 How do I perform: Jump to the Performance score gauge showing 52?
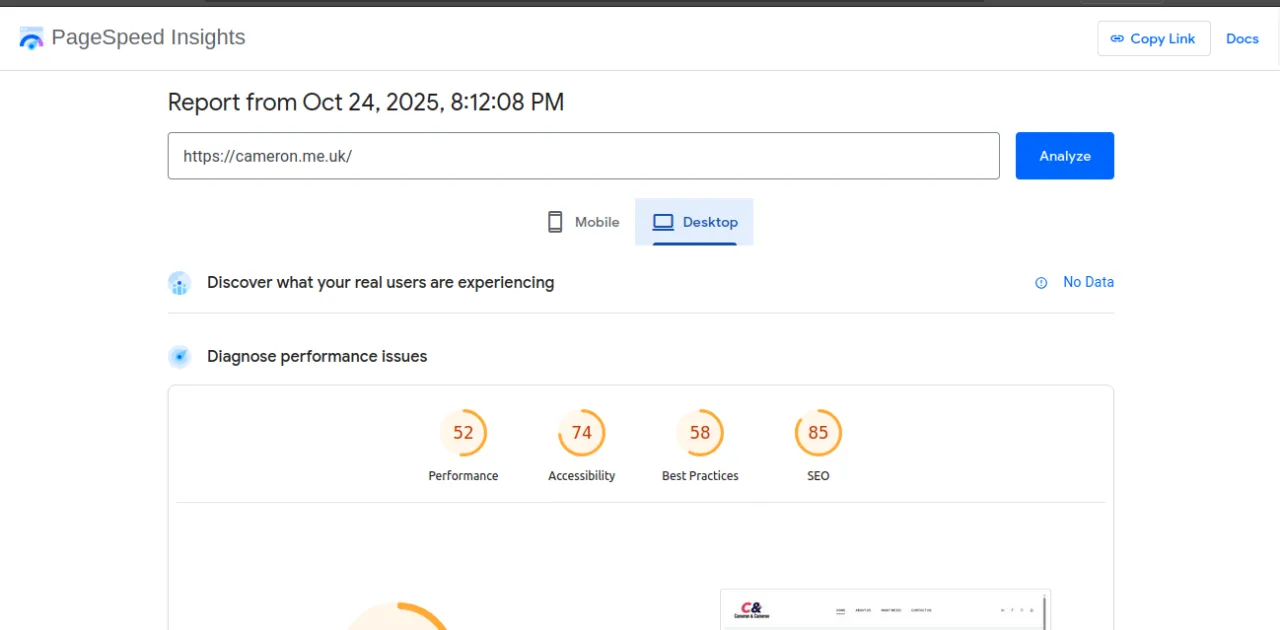(463, 434)
